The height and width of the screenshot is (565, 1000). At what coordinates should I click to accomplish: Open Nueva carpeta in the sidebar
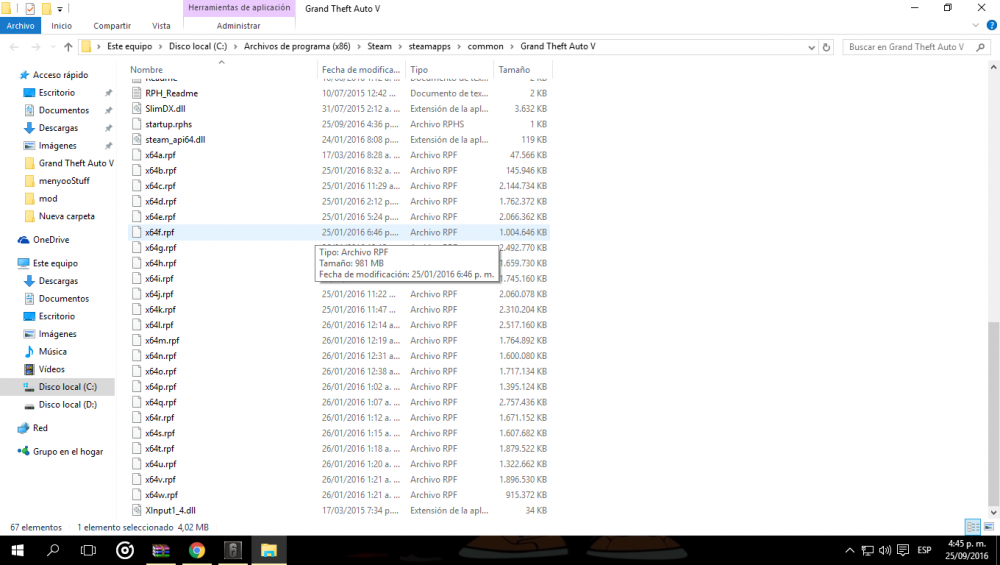pos(66,216)
